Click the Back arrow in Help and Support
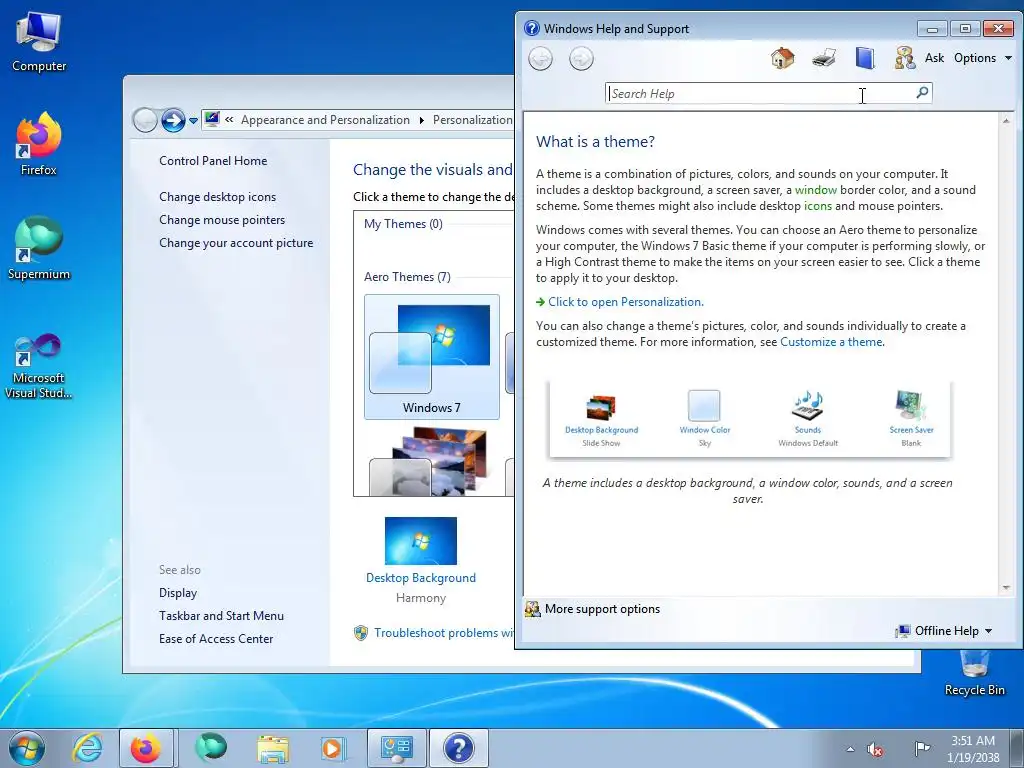 (540, 59)
